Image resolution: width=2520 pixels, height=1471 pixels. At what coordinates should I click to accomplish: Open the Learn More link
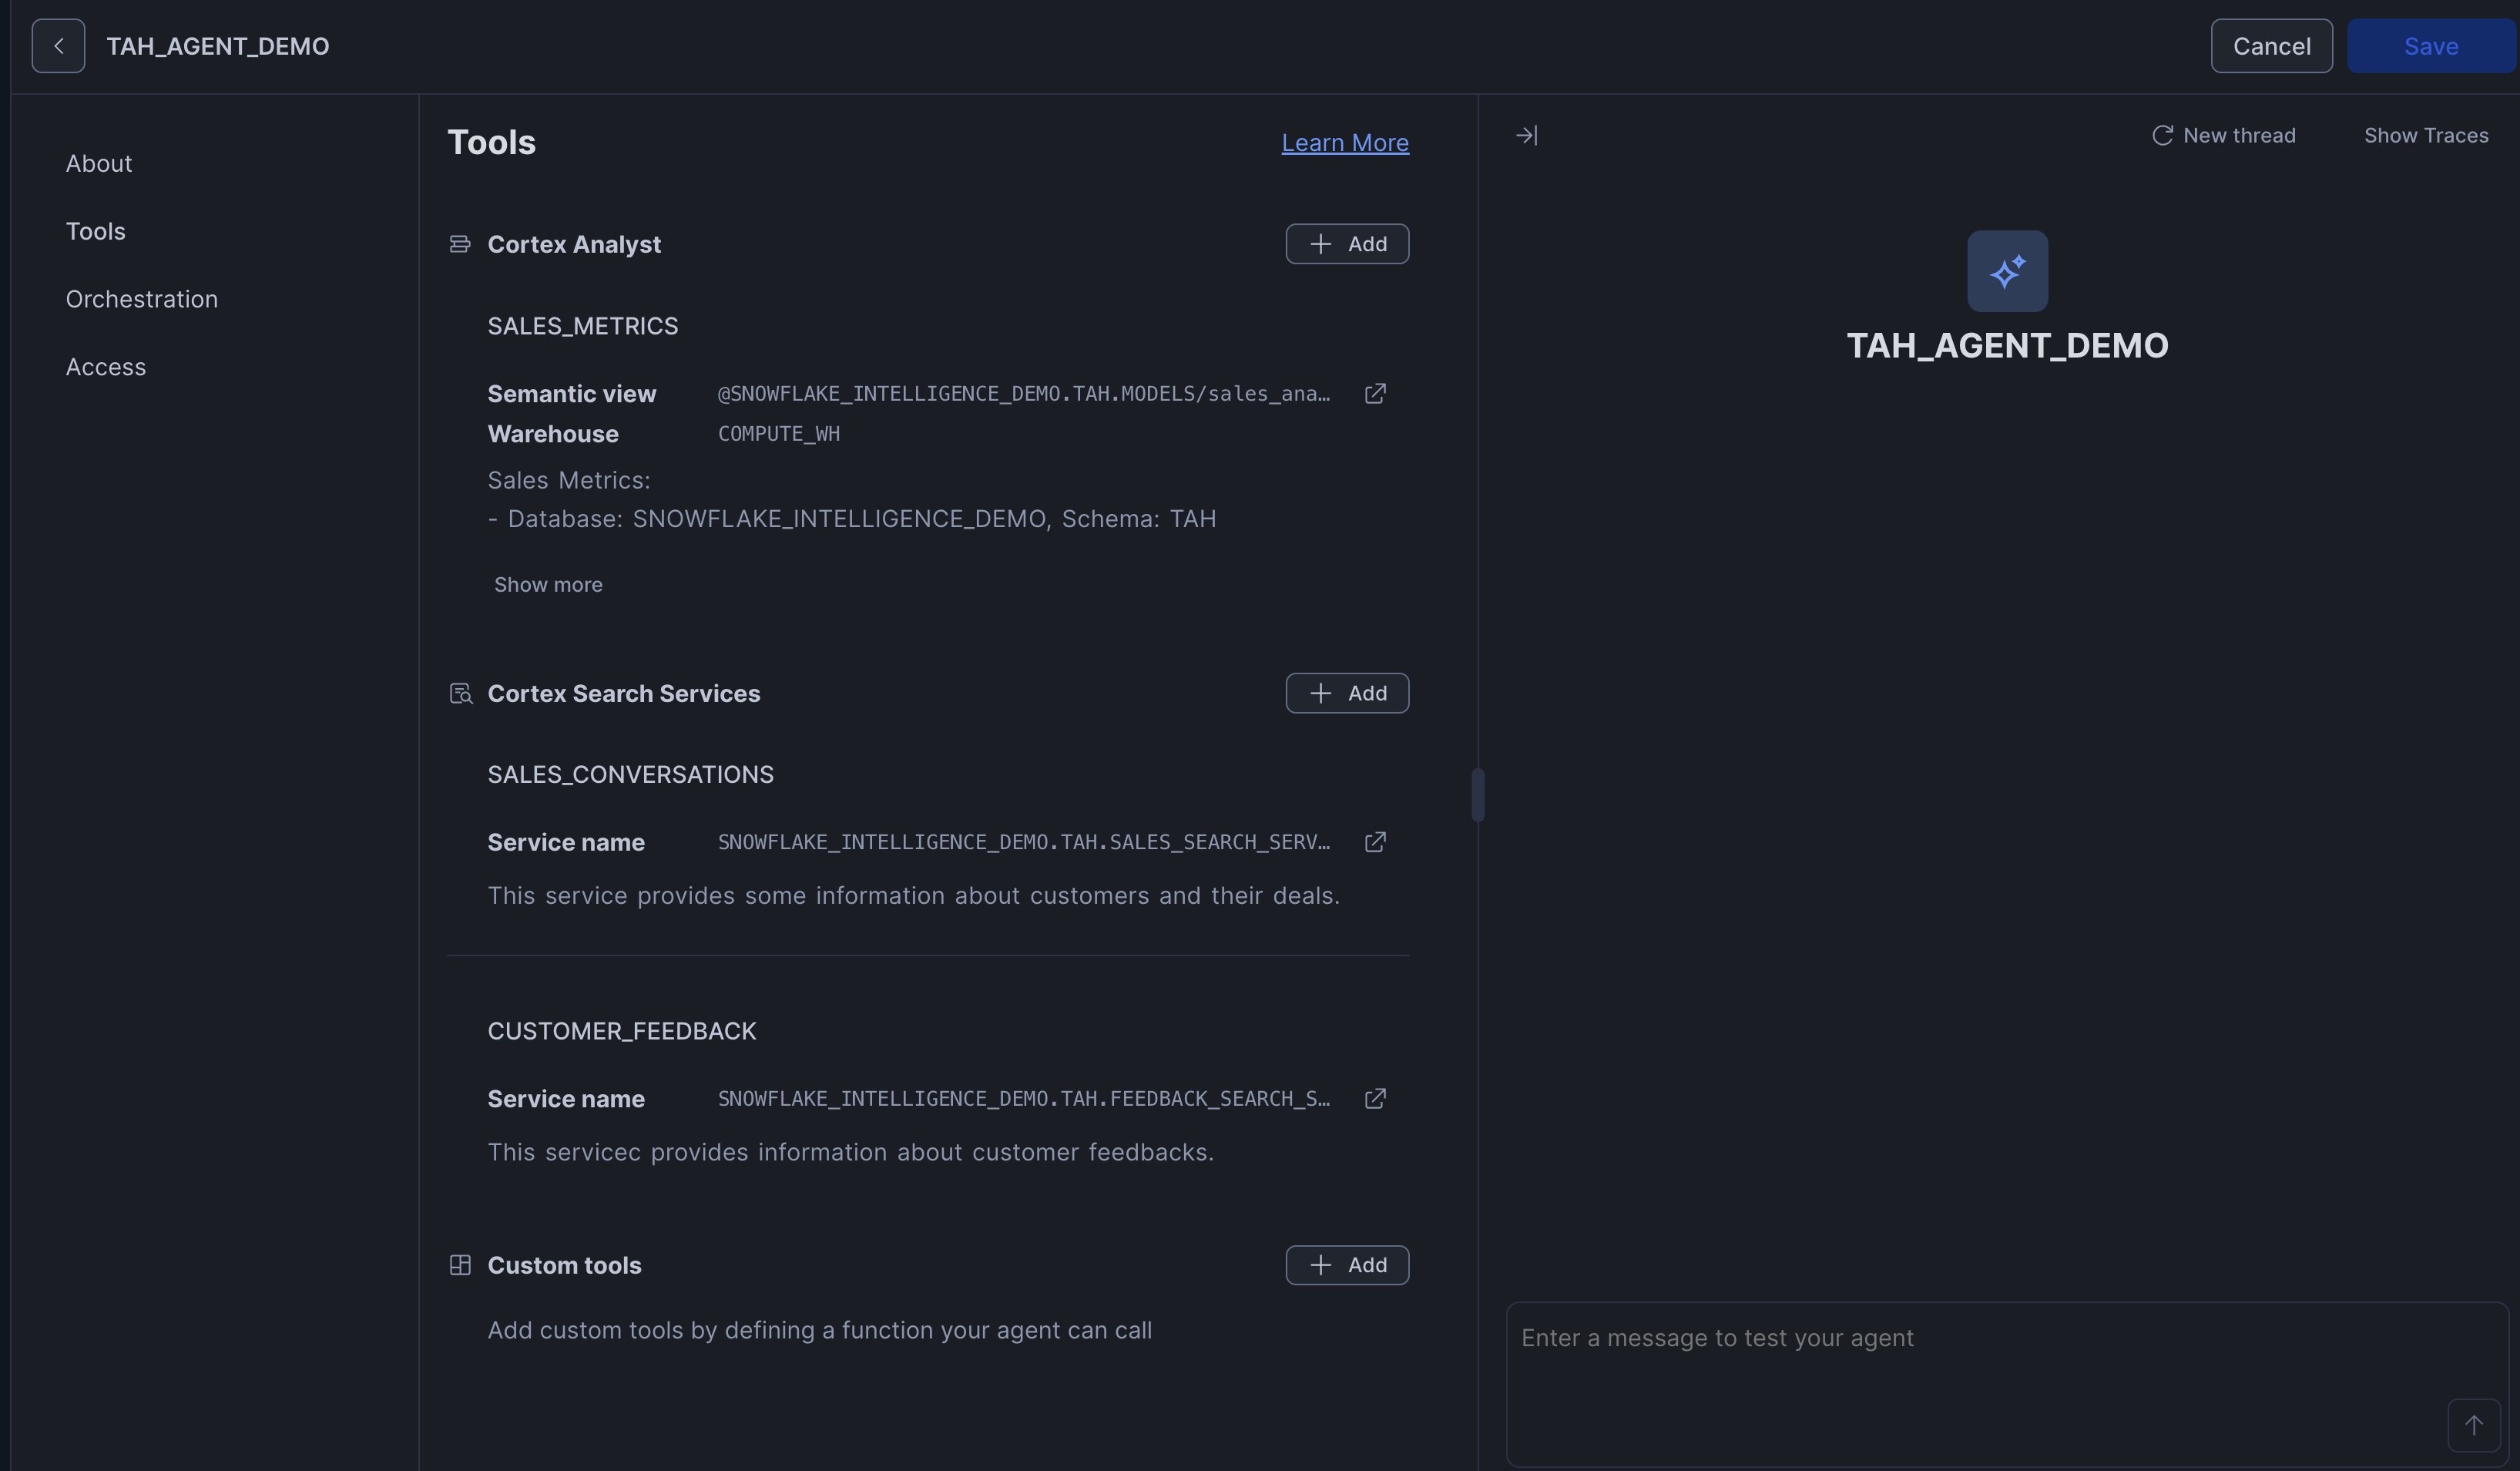1345,143
